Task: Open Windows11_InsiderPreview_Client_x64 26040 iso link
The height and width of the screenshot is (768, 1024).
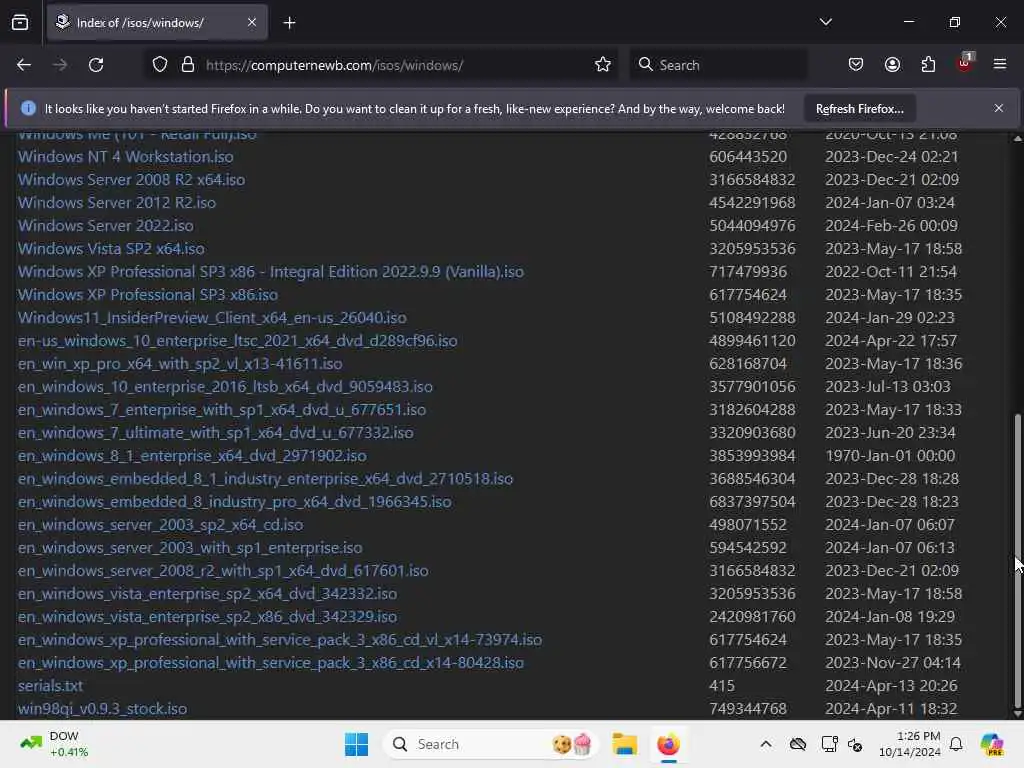Action: coord(212,317)
